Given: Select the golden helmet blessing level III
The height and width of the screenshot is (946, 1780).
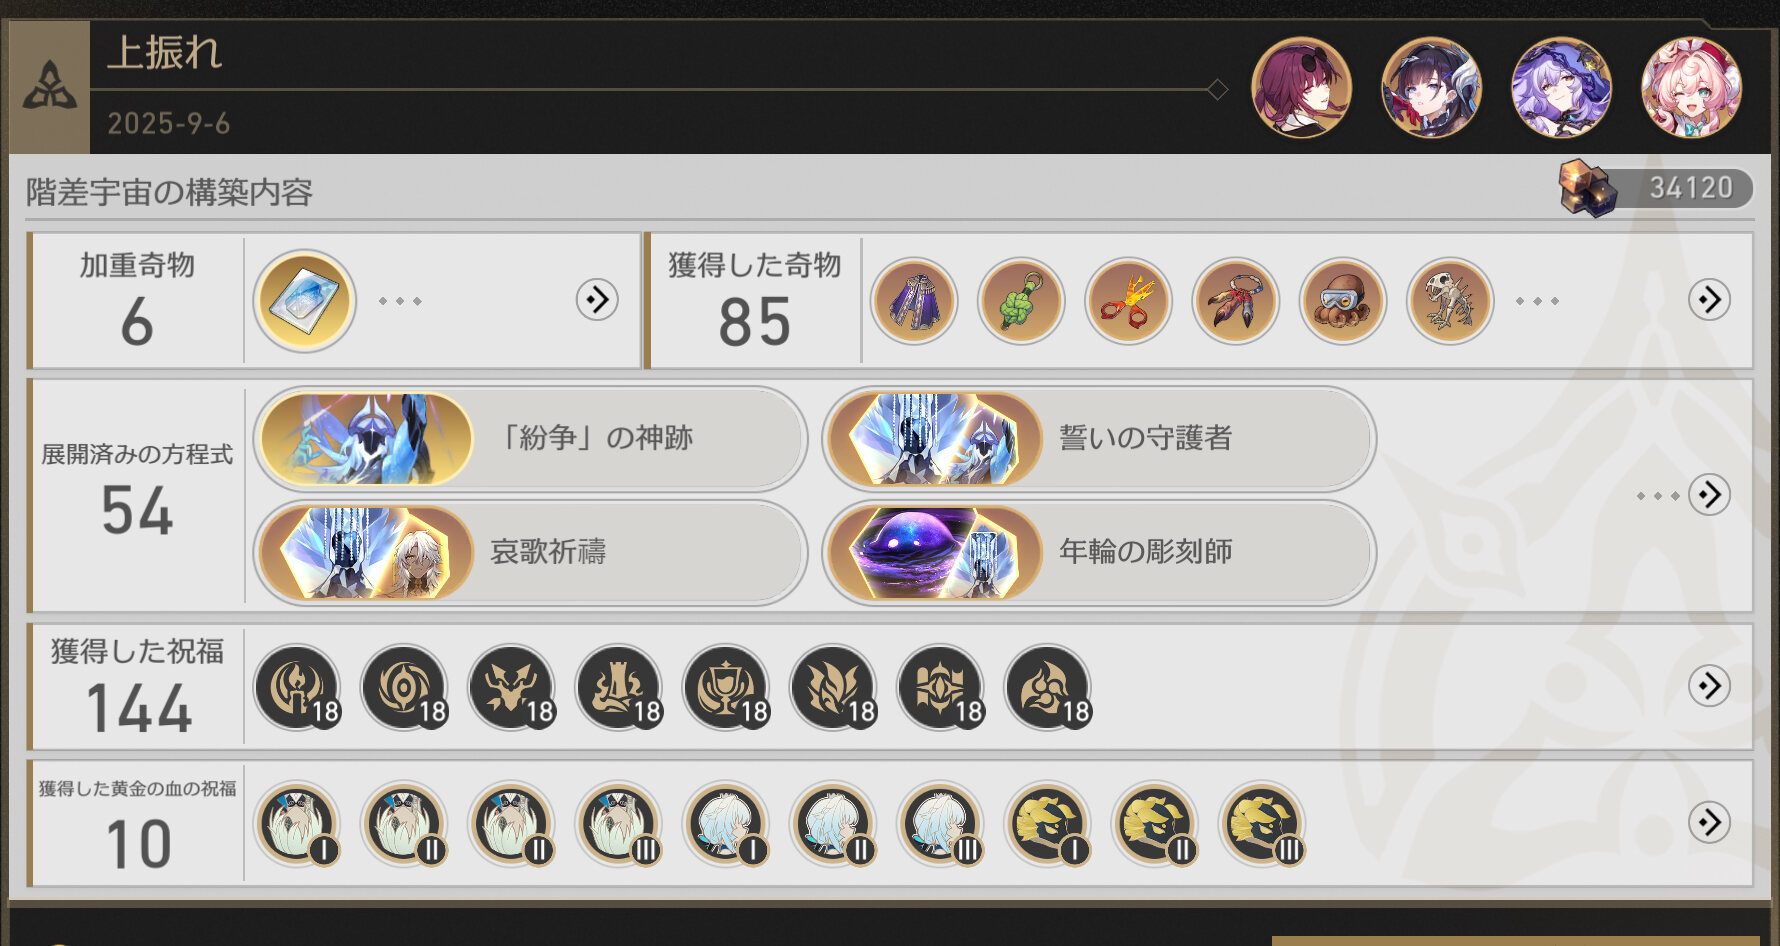Looking at the screenshot, I should (1262, 824).
